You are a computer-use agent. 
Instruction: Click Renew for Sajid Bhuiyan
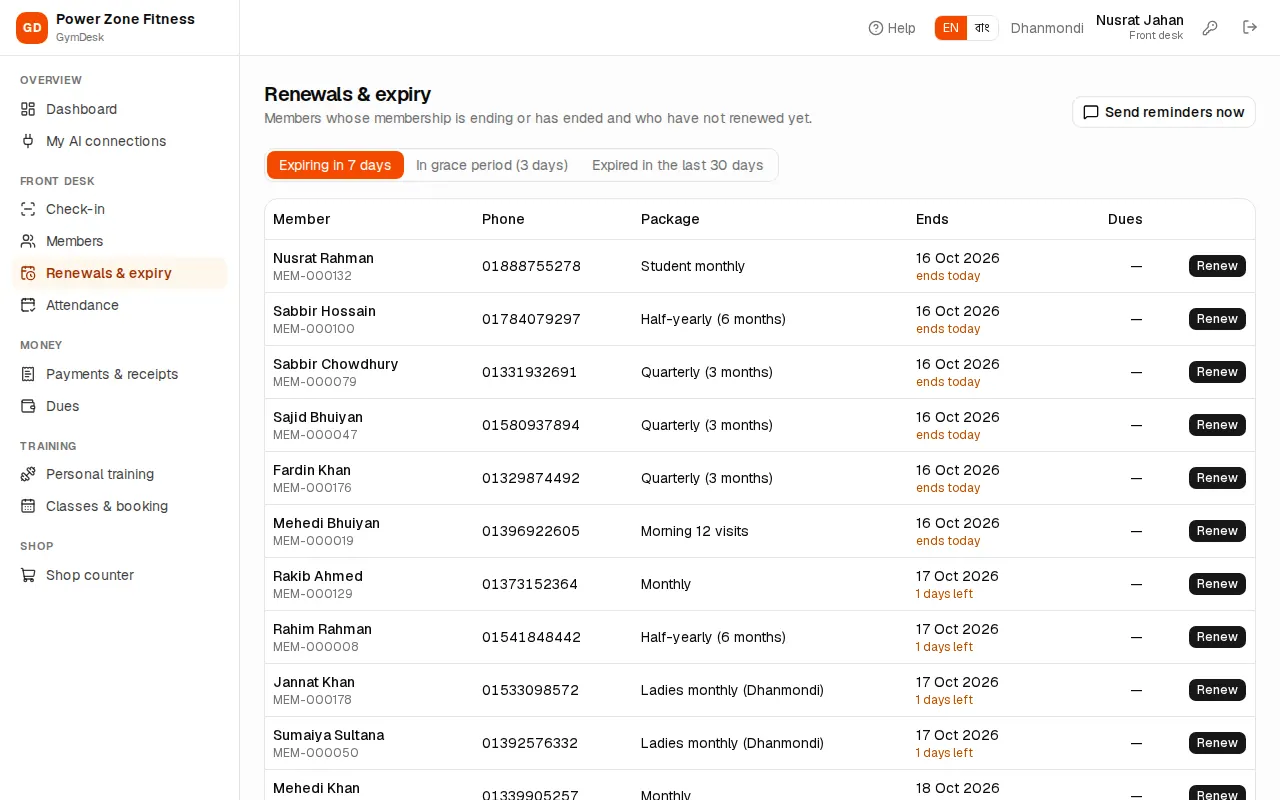[x=1217, y=425]
